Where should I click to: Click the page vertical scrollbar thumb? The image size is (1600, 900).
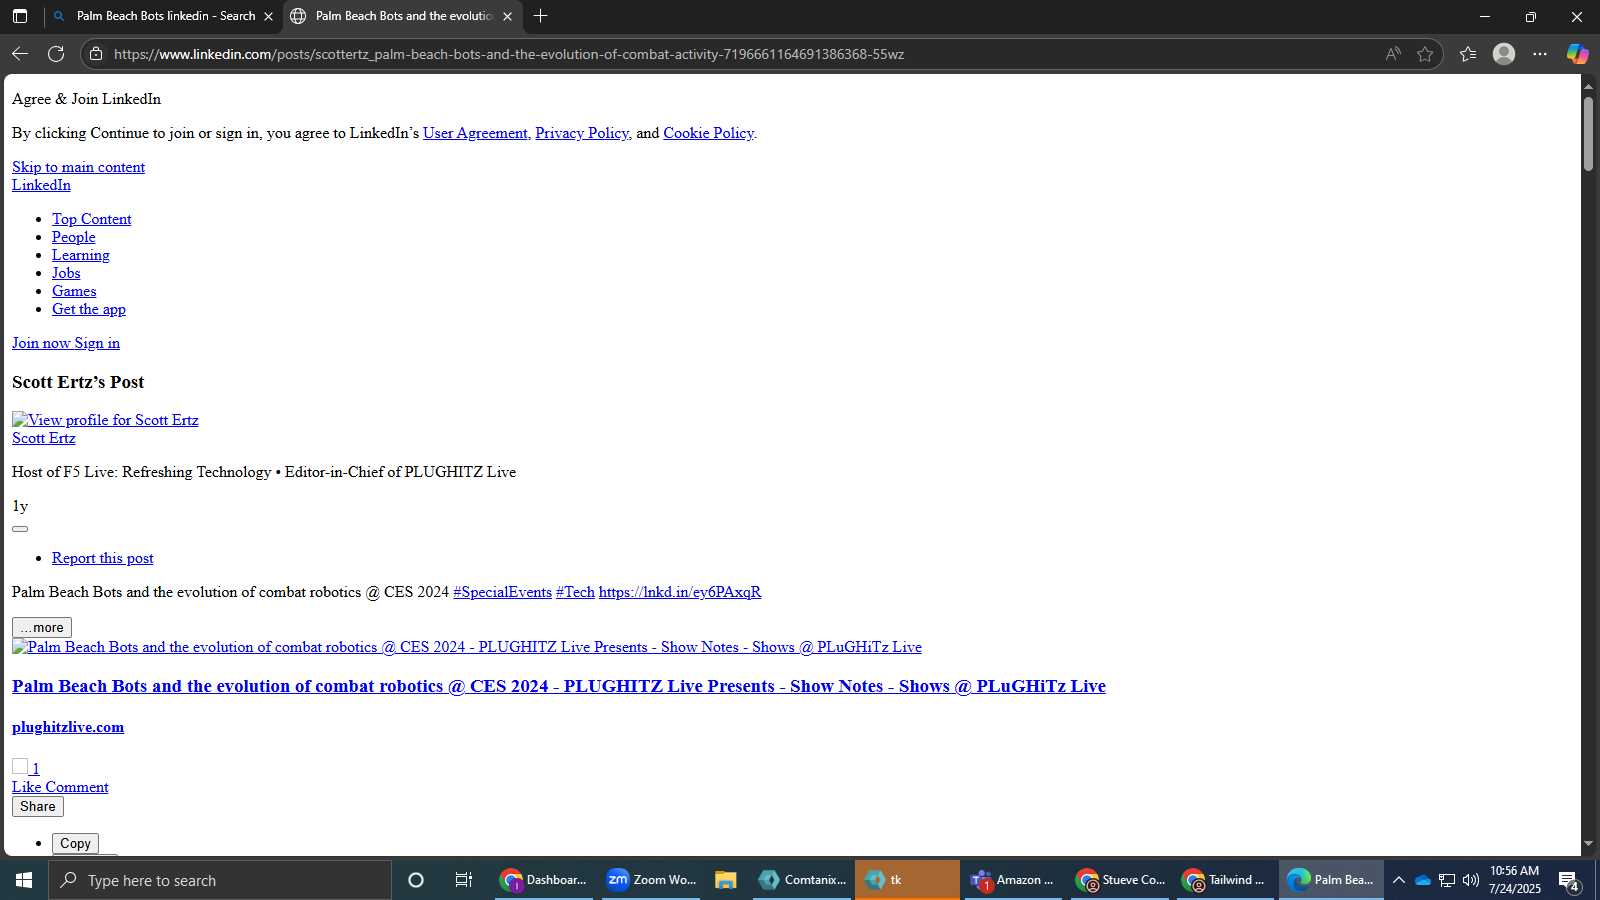tap(1588, 133)
